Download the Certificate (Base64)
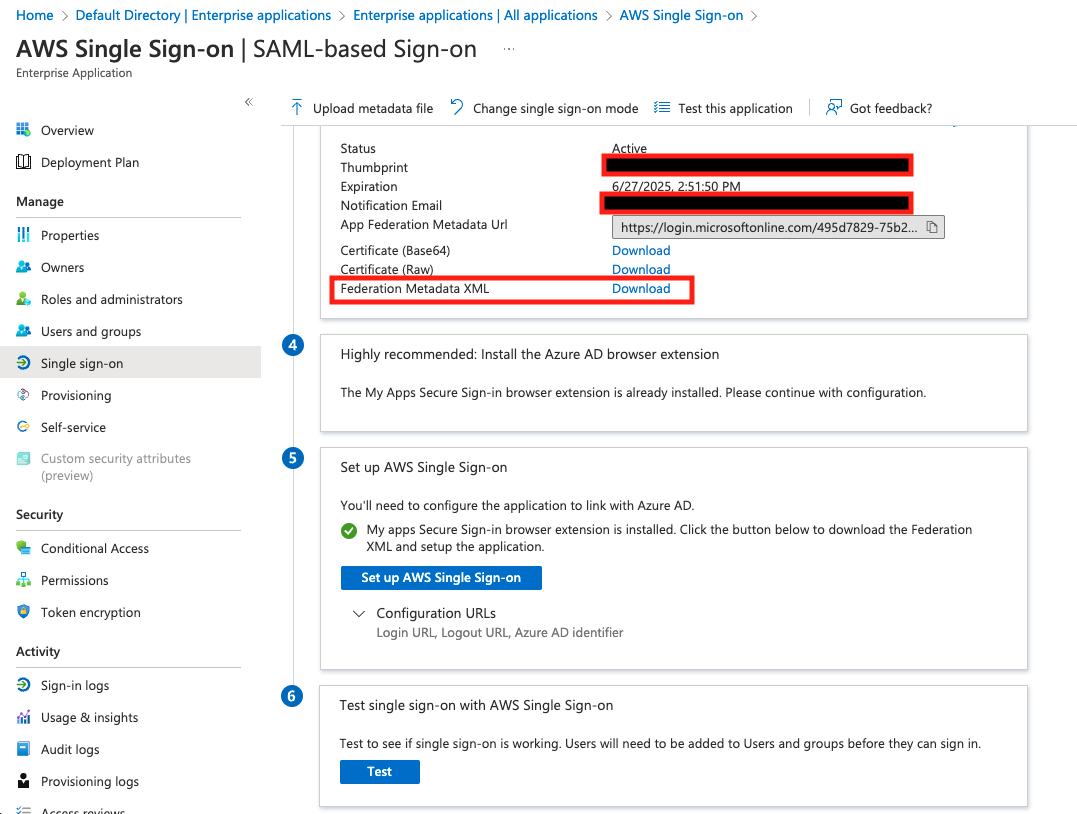 click(641, 251)
